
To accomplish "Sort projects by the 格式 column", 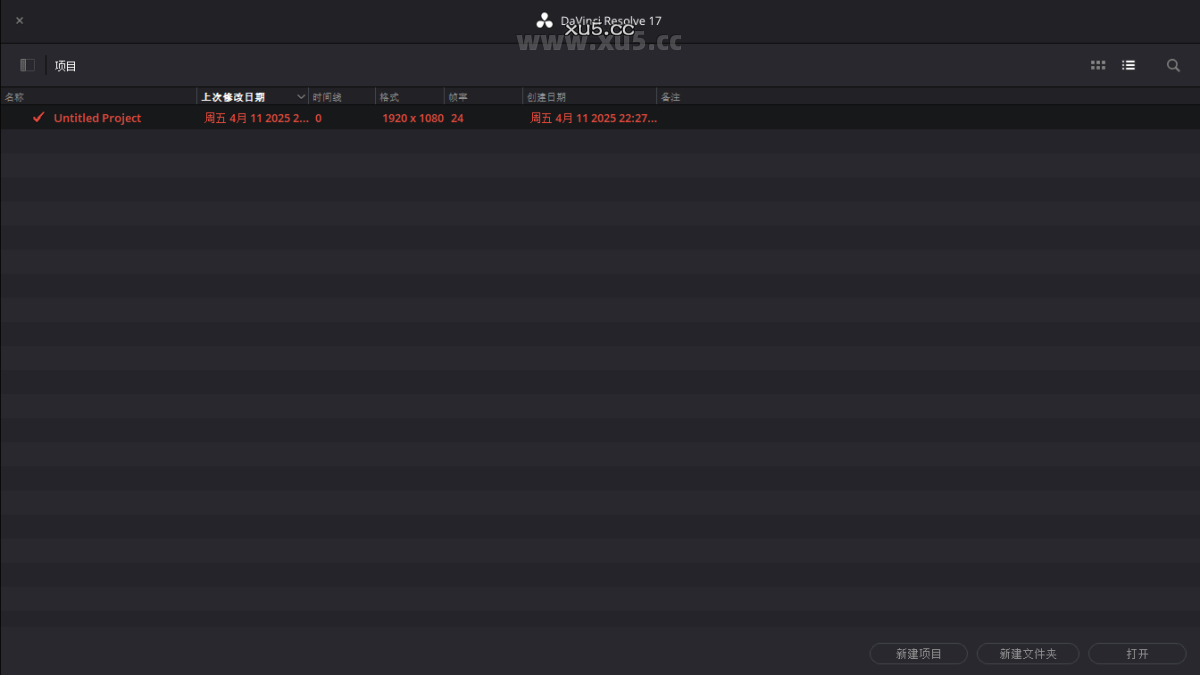I will coord(390,96).
